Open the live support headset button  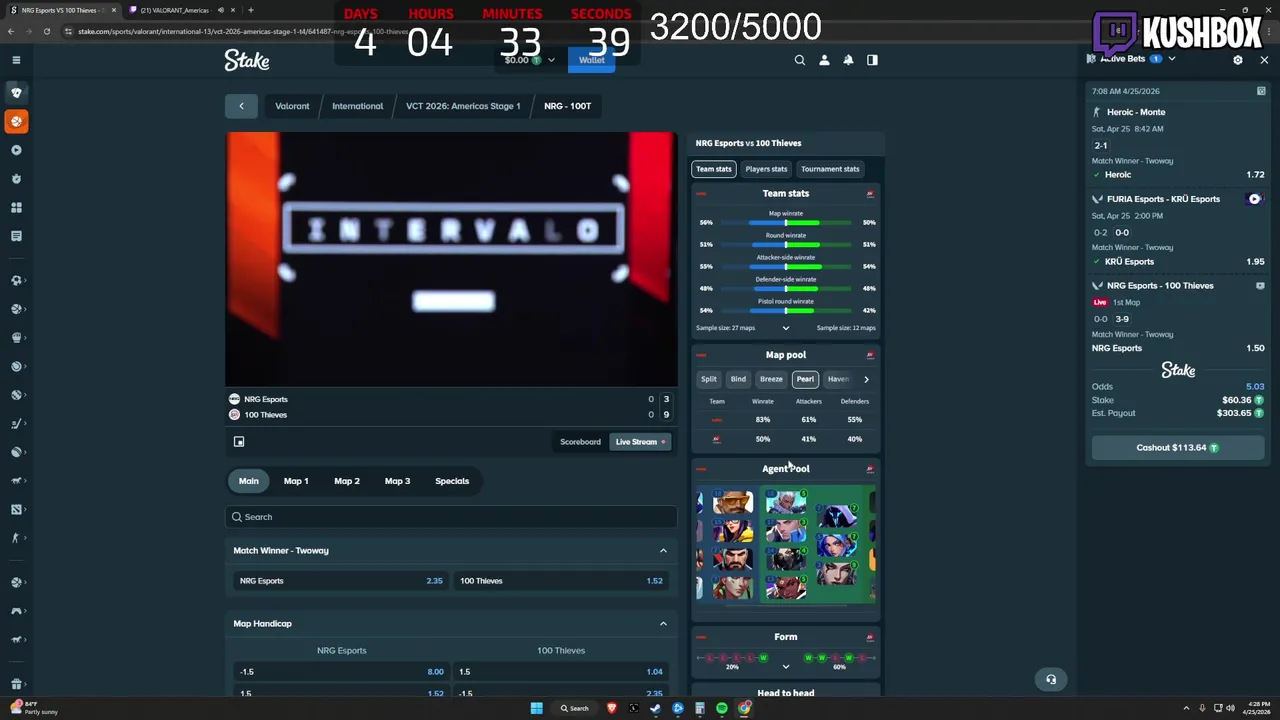tap(1051, 679)
